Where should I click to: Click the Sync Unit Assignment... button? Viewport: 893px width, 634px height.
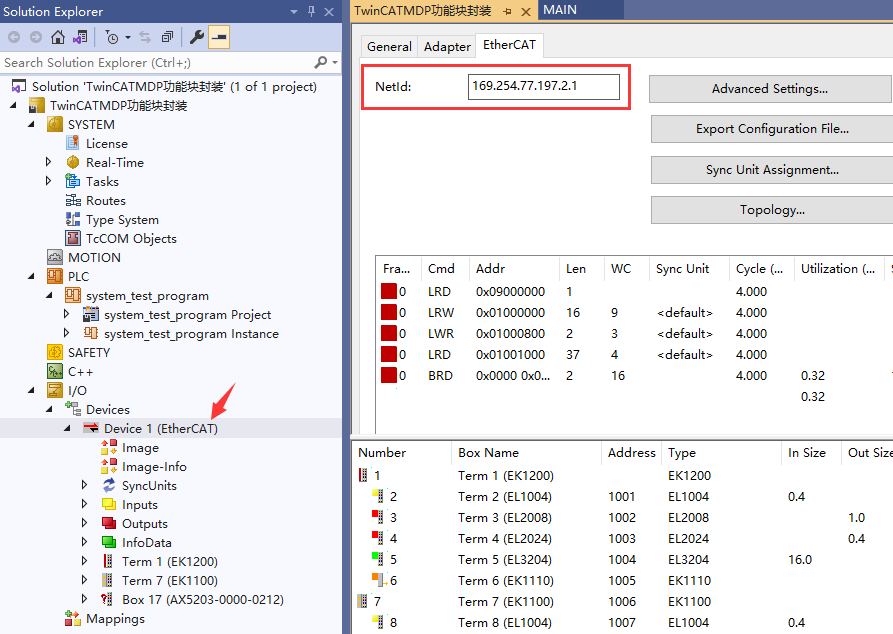[x=772, y=170]
